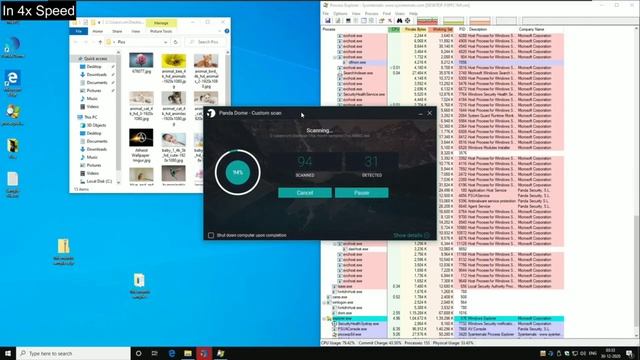The image size is (640, 360).
Task: Click the Panda Dome logo in scan window title
Action: [x=211, y=113]
